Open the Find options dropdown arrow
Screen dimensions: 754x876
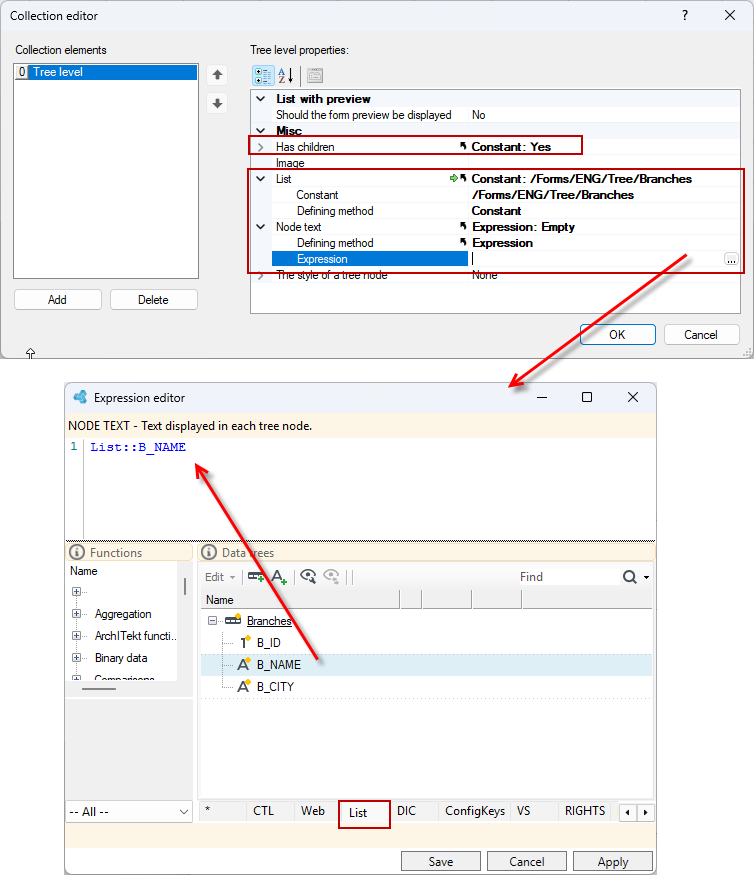[646, 577]
